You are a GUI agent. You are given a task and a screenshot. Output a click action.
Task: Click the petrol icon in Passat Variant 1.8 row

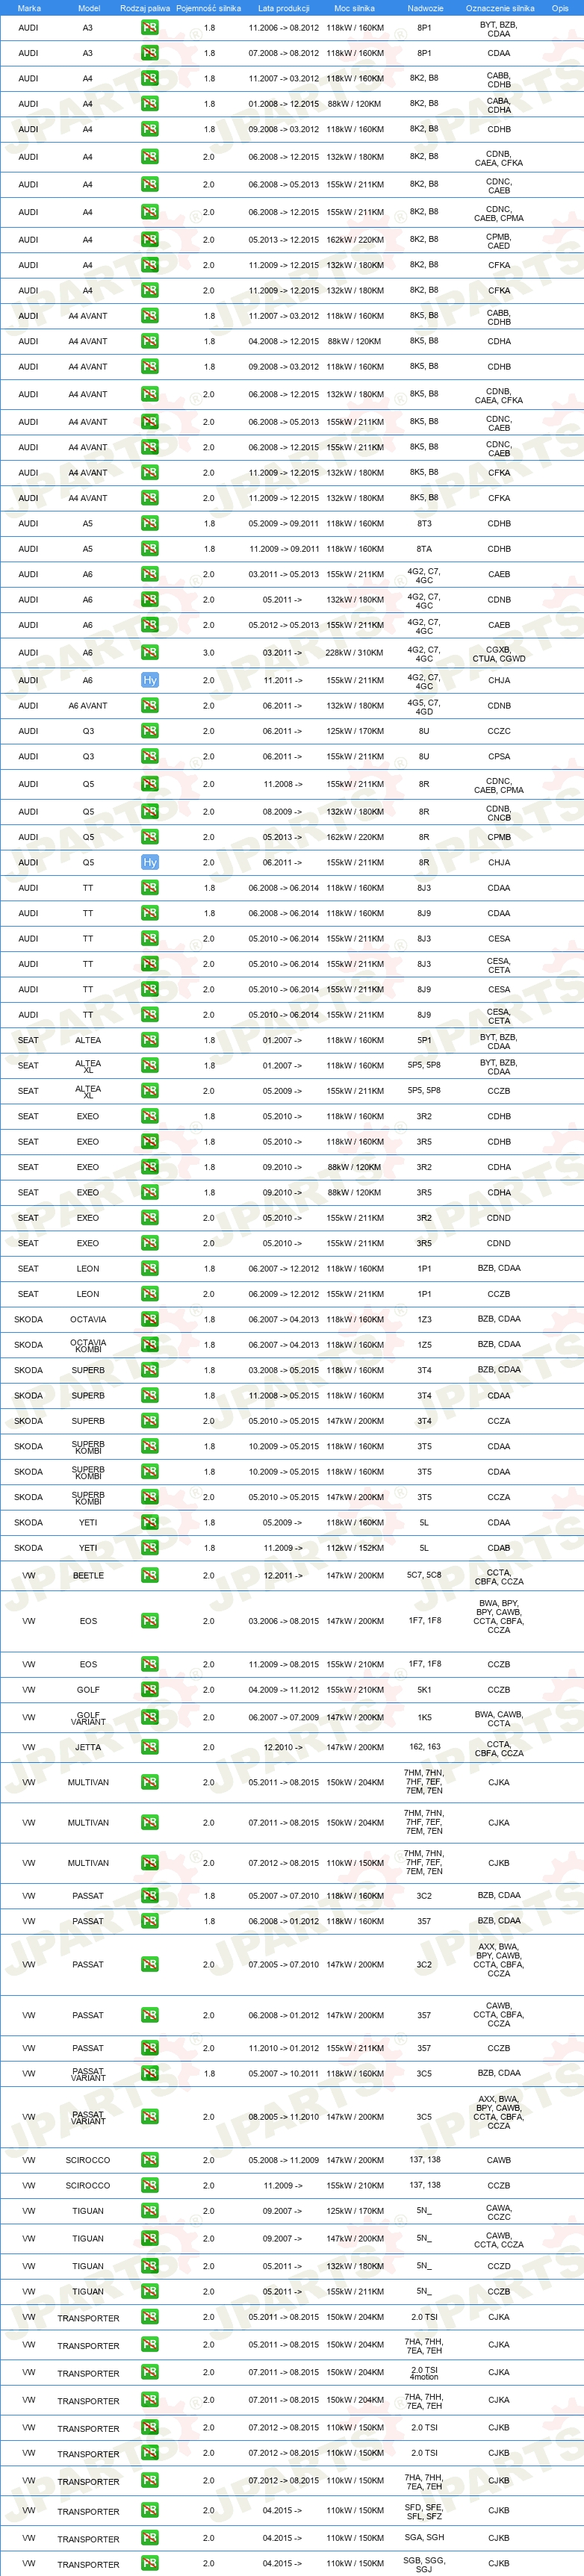click(150, 2074)
